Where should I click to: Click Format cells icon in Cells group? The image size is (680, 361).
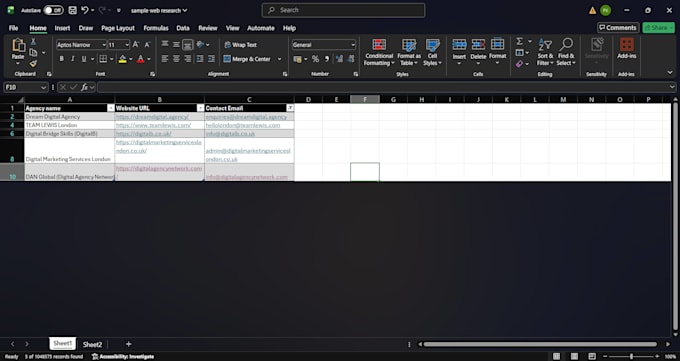coord(497,44)
